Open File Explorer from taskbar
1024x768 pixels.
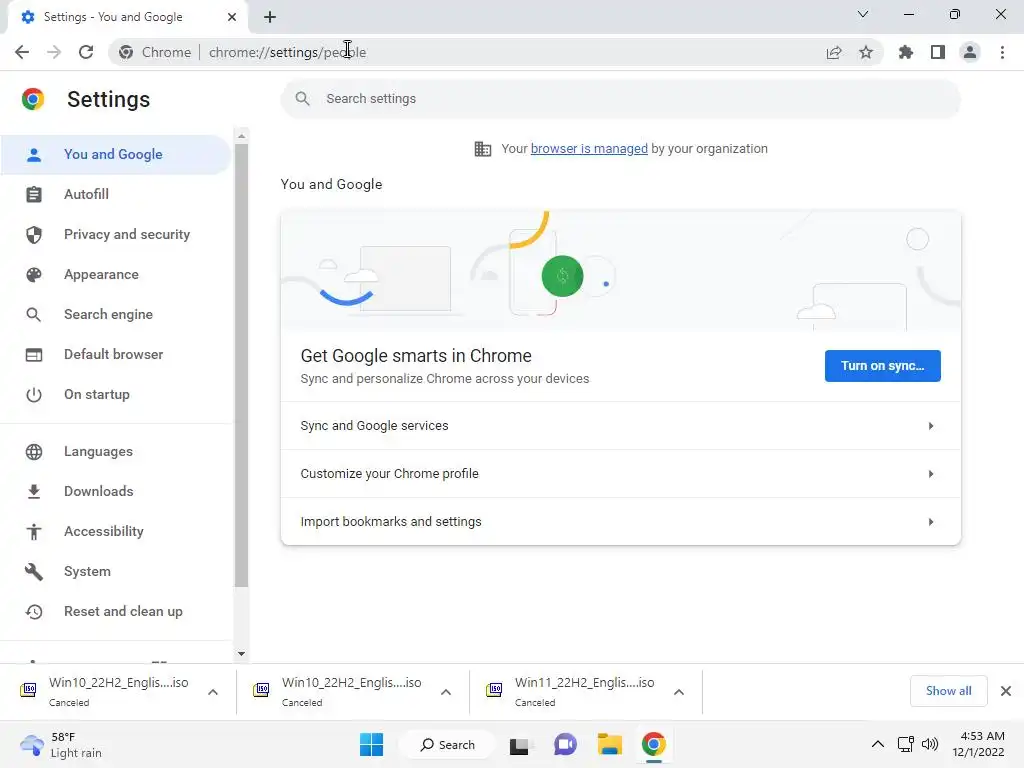click(x=609, y=744)
